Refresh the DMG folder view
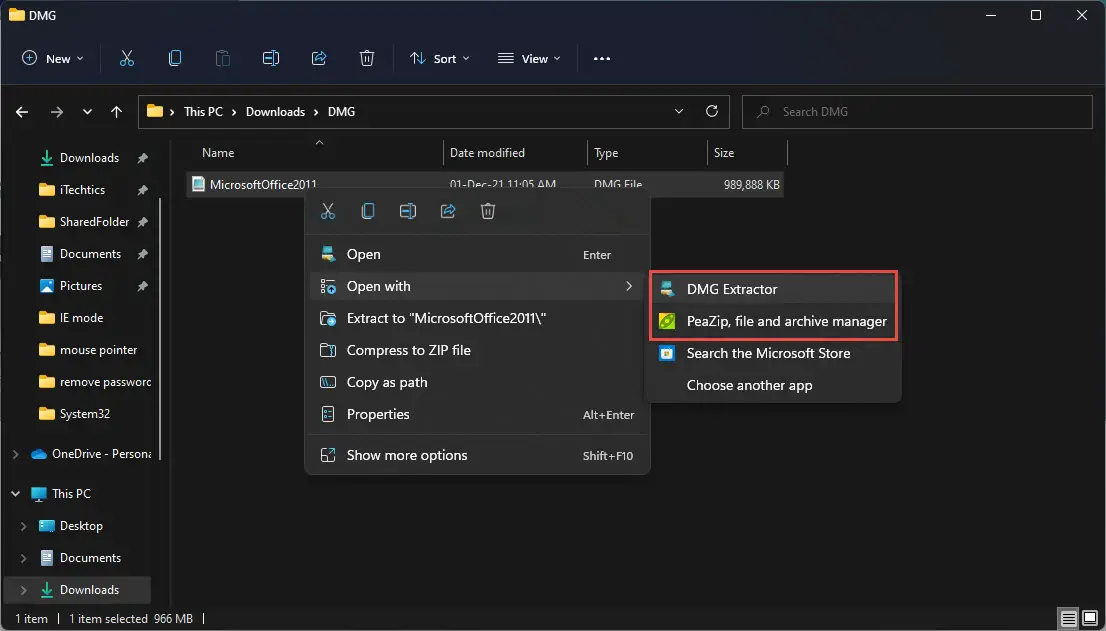This screenshot has height=631, width=1106. click(712, 111)
